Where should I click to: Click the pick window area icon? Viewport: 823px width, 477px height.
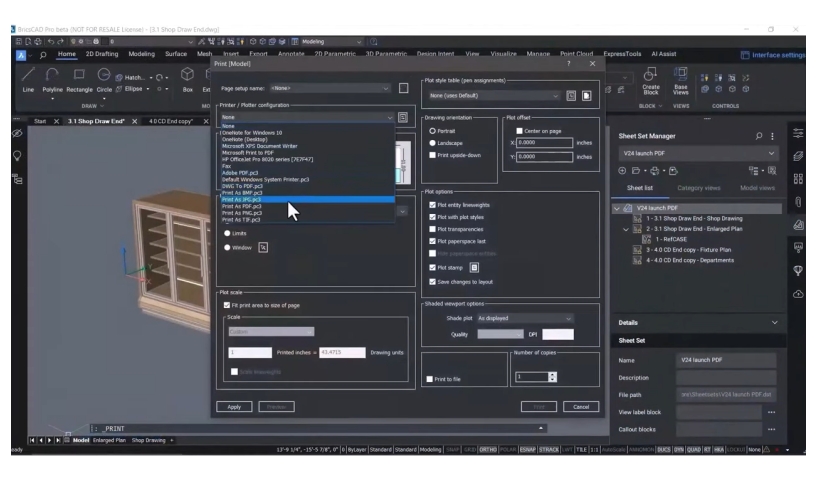(x=264, y=247)
